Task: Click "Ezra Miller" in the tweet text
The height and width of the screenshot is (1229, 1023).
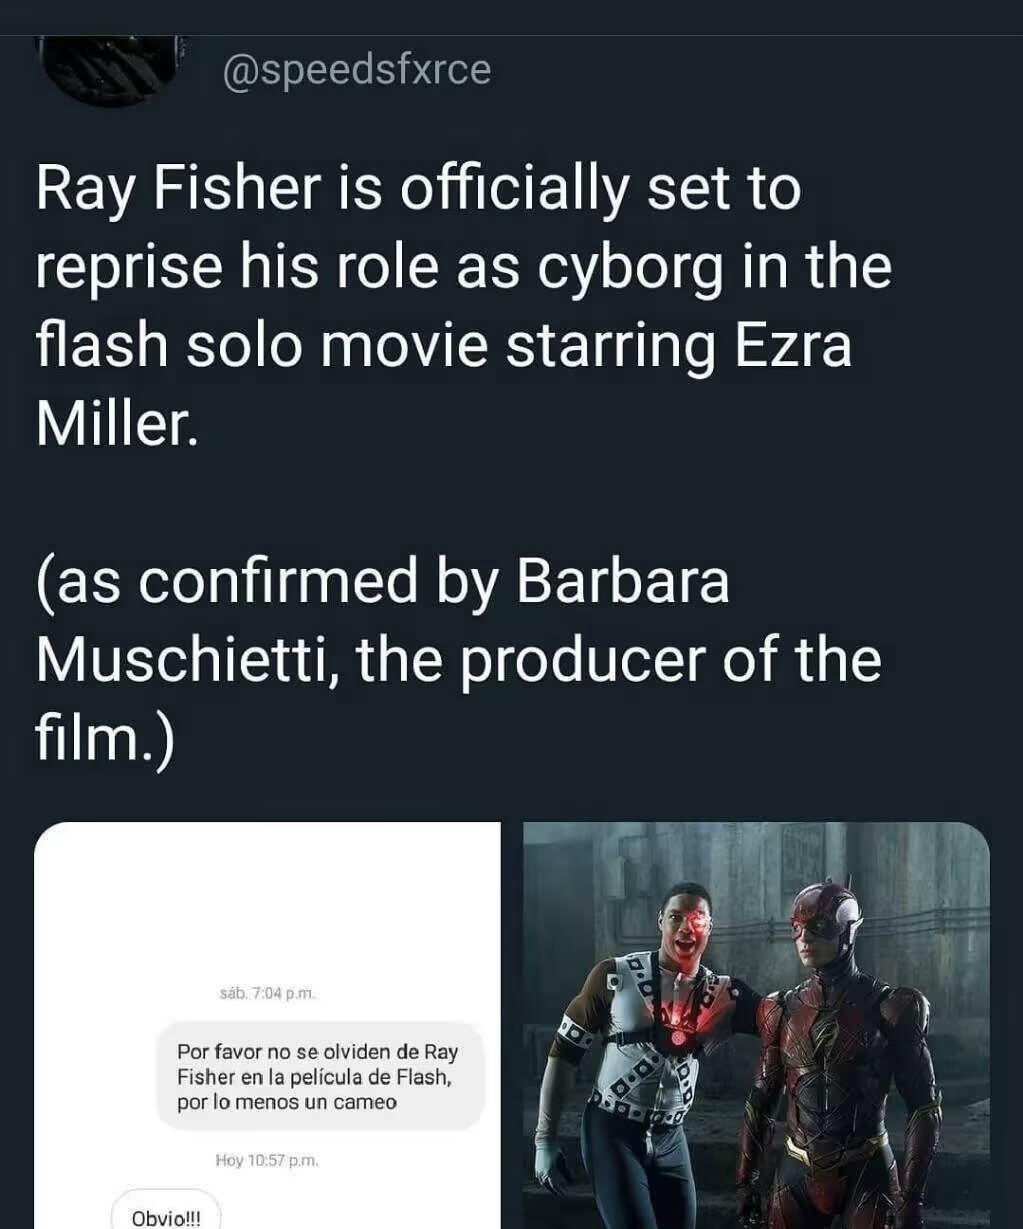Action: click(781, 346)
